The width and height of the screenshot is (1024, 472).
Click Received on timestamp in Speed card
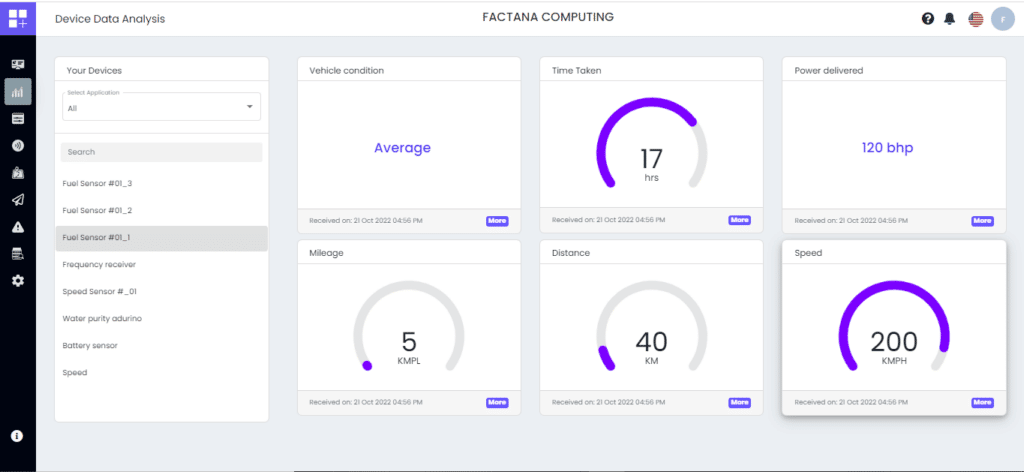pyautogui.click(x=851, y=403)
